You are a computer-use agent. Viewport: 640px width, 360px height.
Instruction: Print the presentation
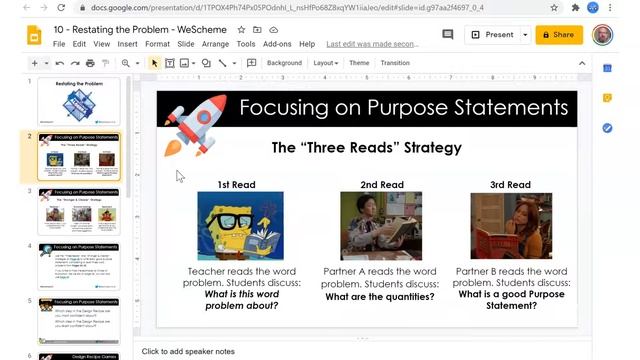90,63
